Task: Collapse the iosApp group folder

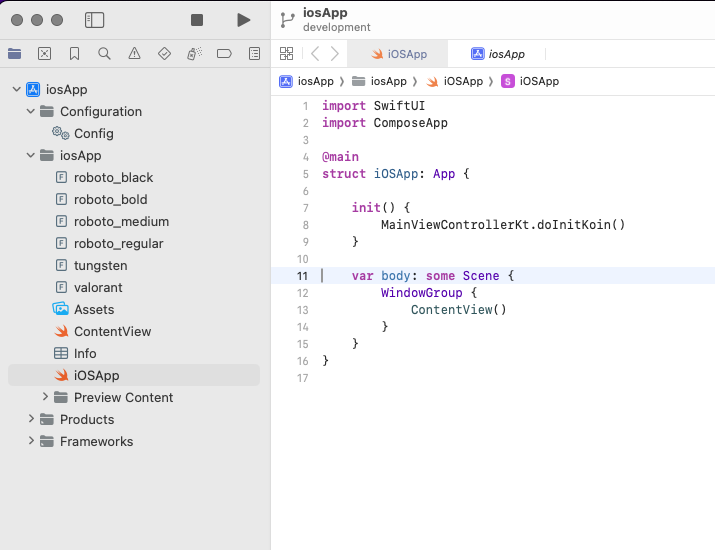Action: pyautogui.click(x=31, y=156)
